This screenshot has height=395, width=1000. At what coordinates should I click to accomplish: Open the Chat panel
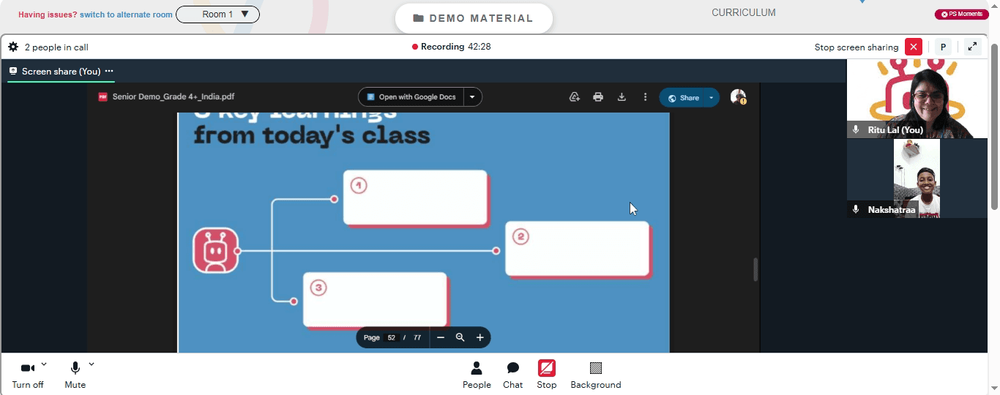pyautogui.click(x=512, y=375)
